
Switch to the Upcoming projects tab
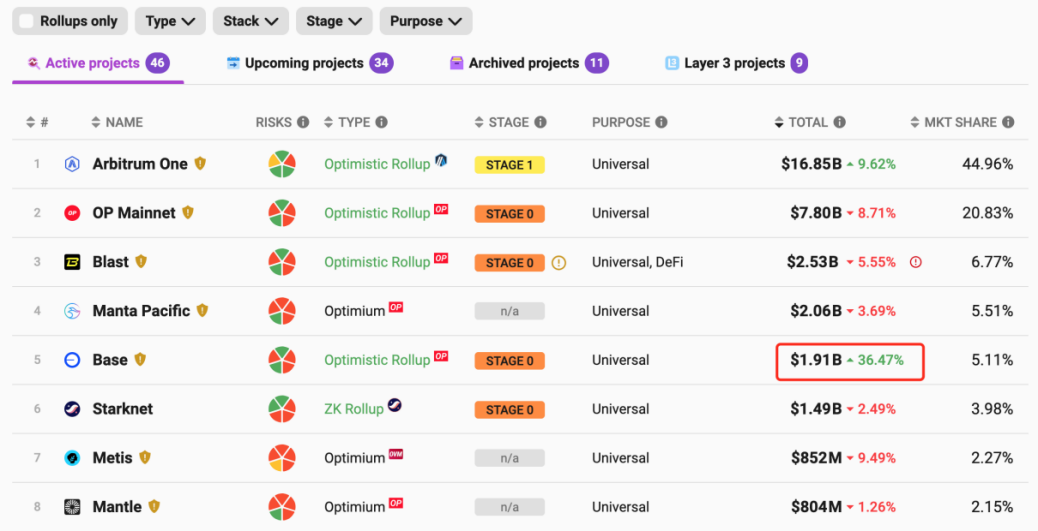tap(310, 64)
